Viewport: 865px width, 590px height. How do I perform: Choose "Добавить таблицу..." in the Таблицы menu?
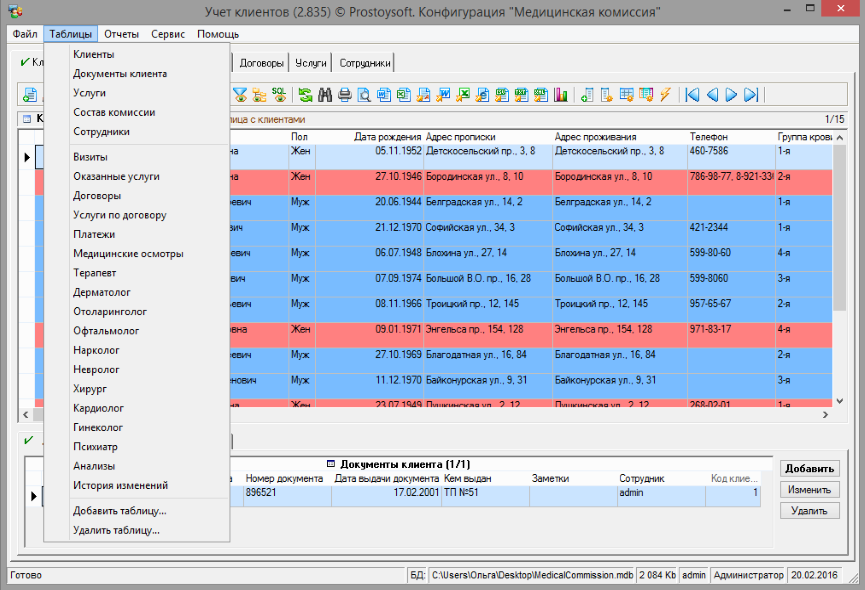(x=119, y=511)
